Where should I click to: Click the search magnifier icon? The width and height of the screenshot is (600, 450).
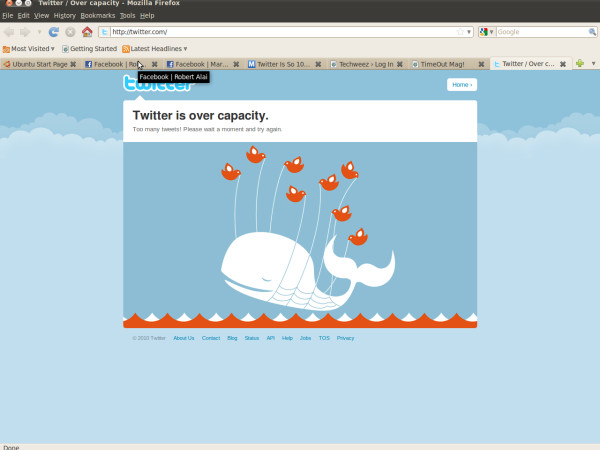click(x=592, y=32)
